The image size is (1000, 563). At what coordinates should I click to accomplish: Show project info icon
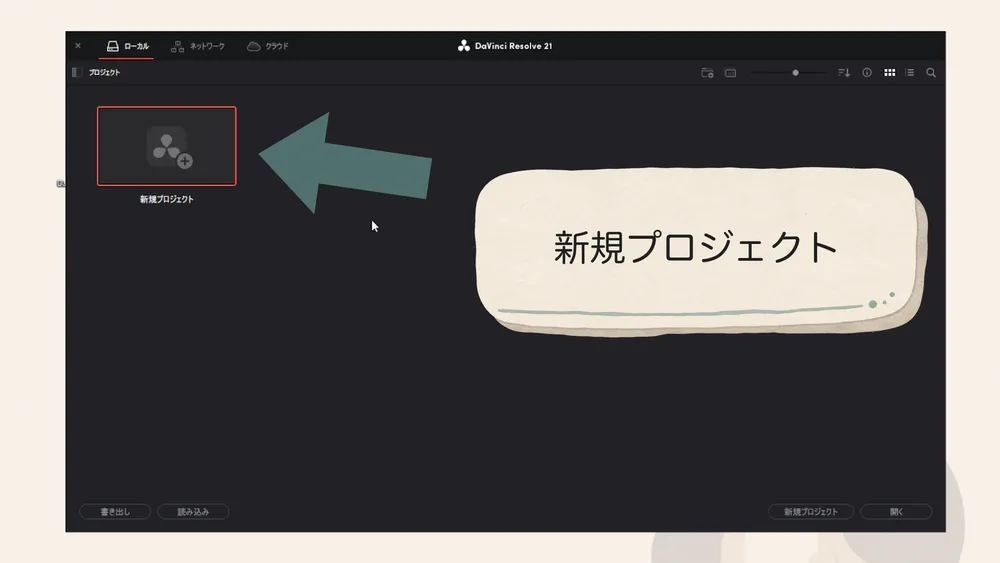(x=867, y=73)
